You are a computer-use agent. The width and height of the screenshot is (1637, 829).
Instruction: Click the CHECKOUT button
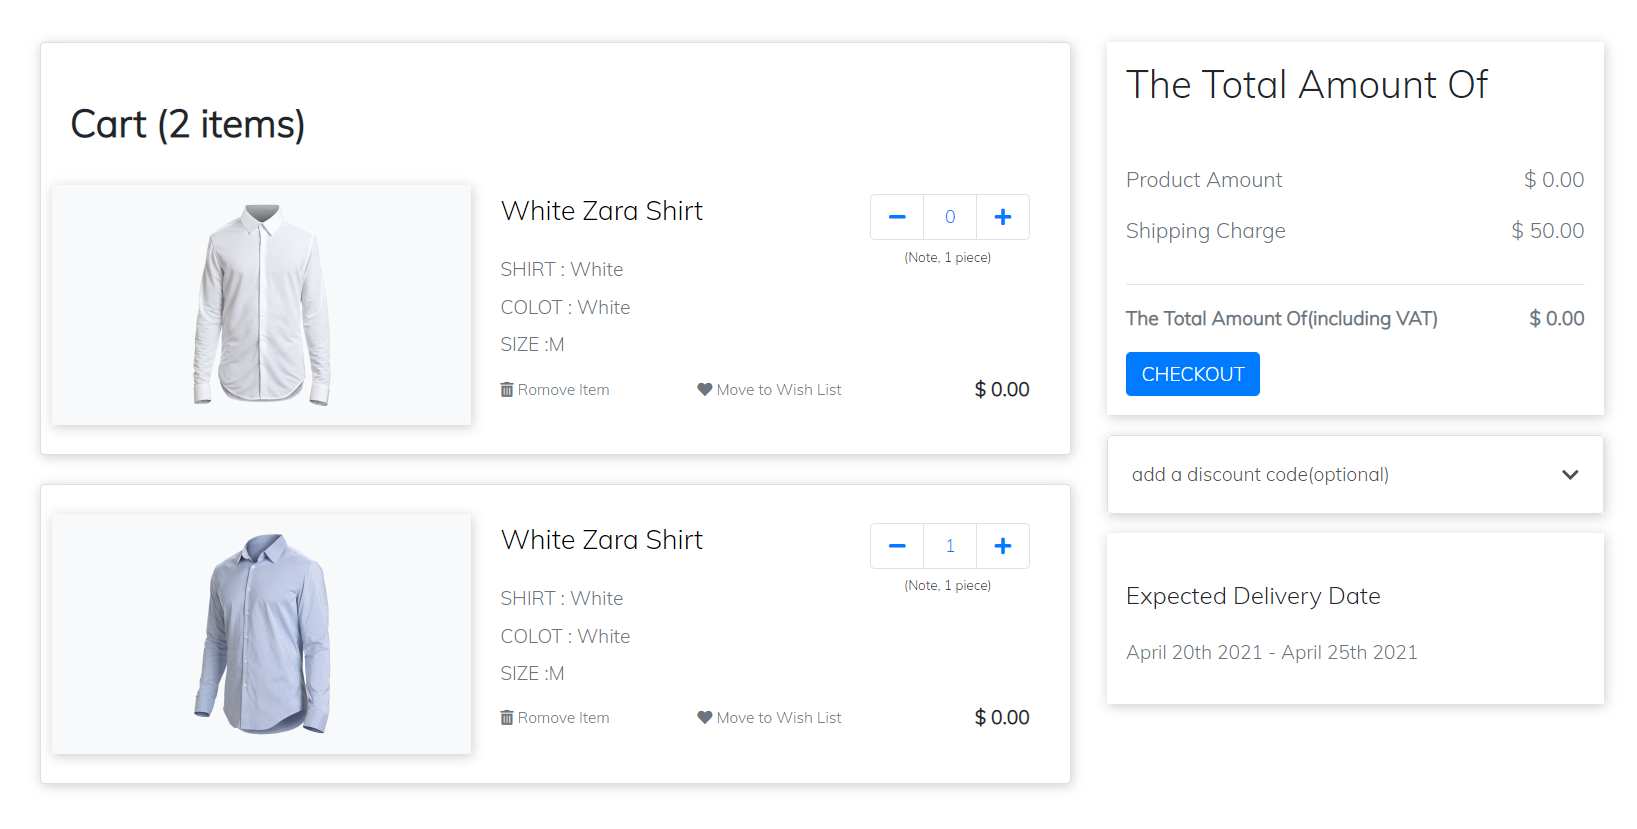click(1193, 374)
